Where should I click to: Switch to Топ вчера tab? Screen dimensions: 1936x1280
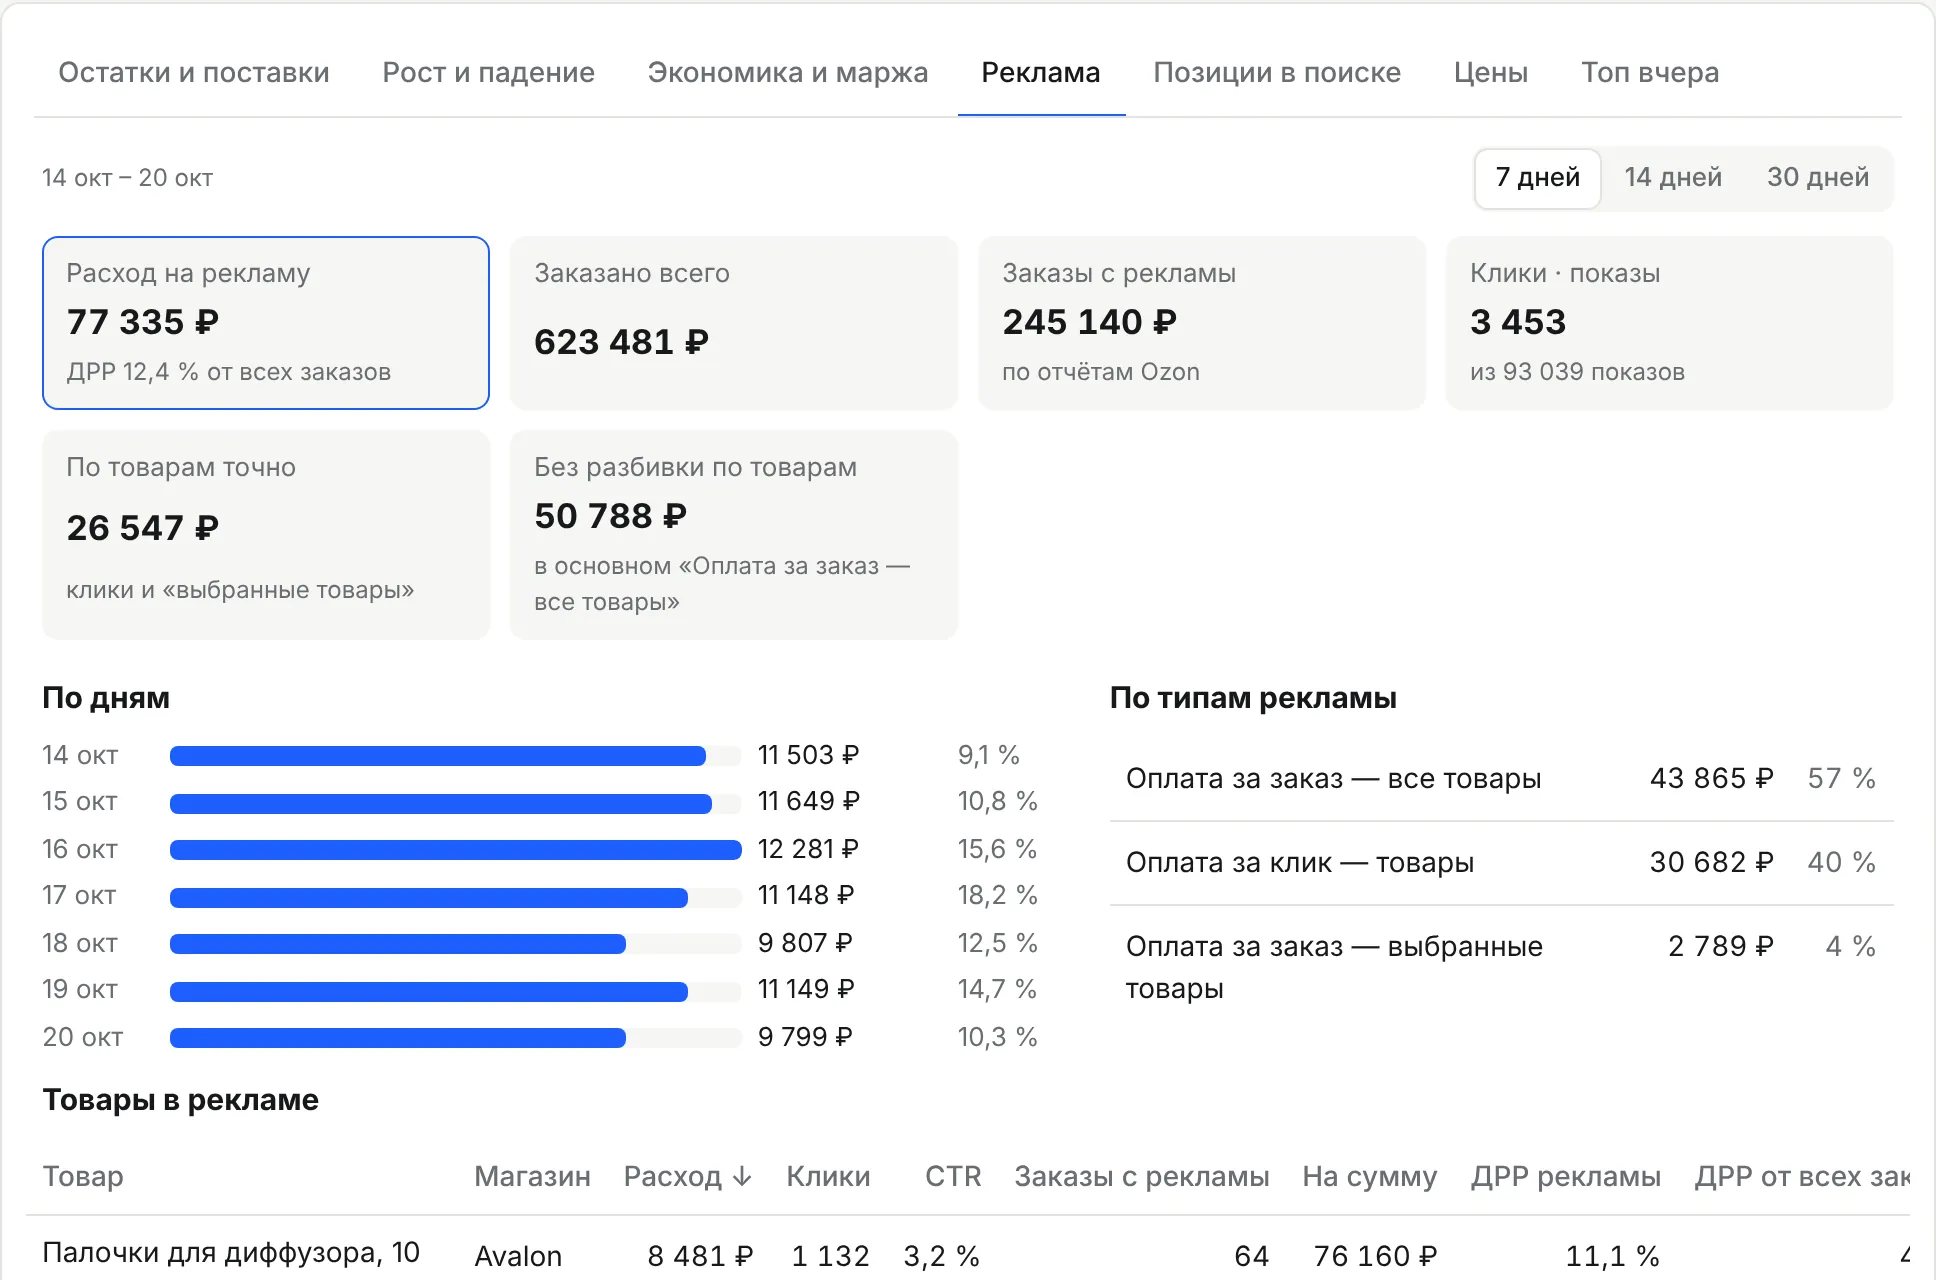tap(1650, 73)
